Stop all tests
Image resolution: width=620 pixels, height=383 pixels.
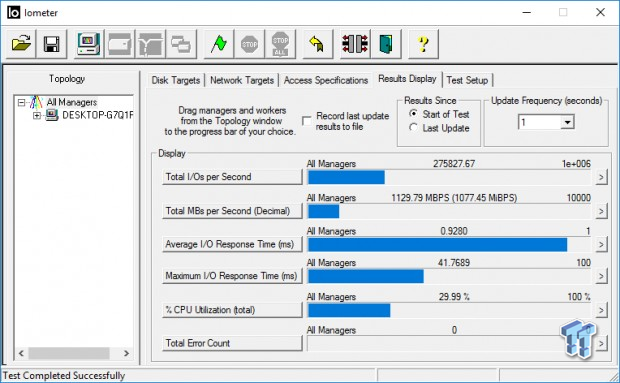(280, 44)
